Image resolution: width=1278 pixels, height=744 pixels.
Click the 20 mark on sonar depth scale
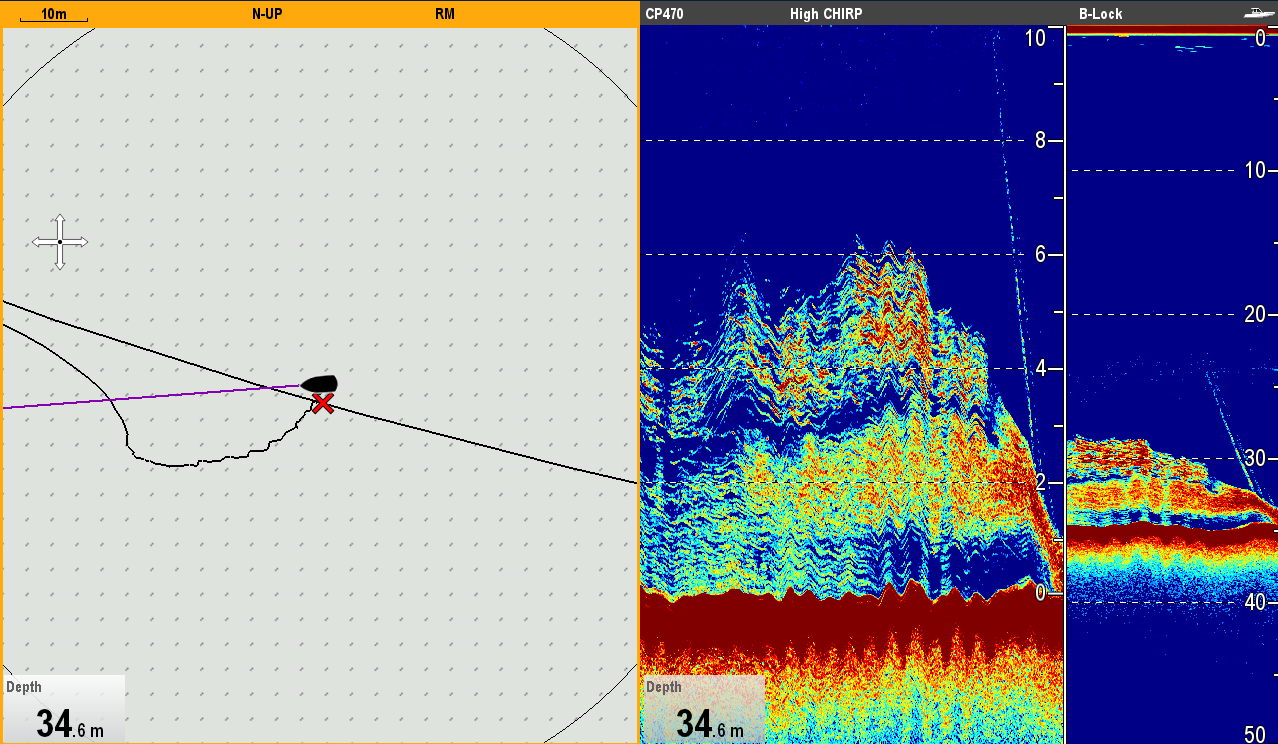coord(1253,314)
